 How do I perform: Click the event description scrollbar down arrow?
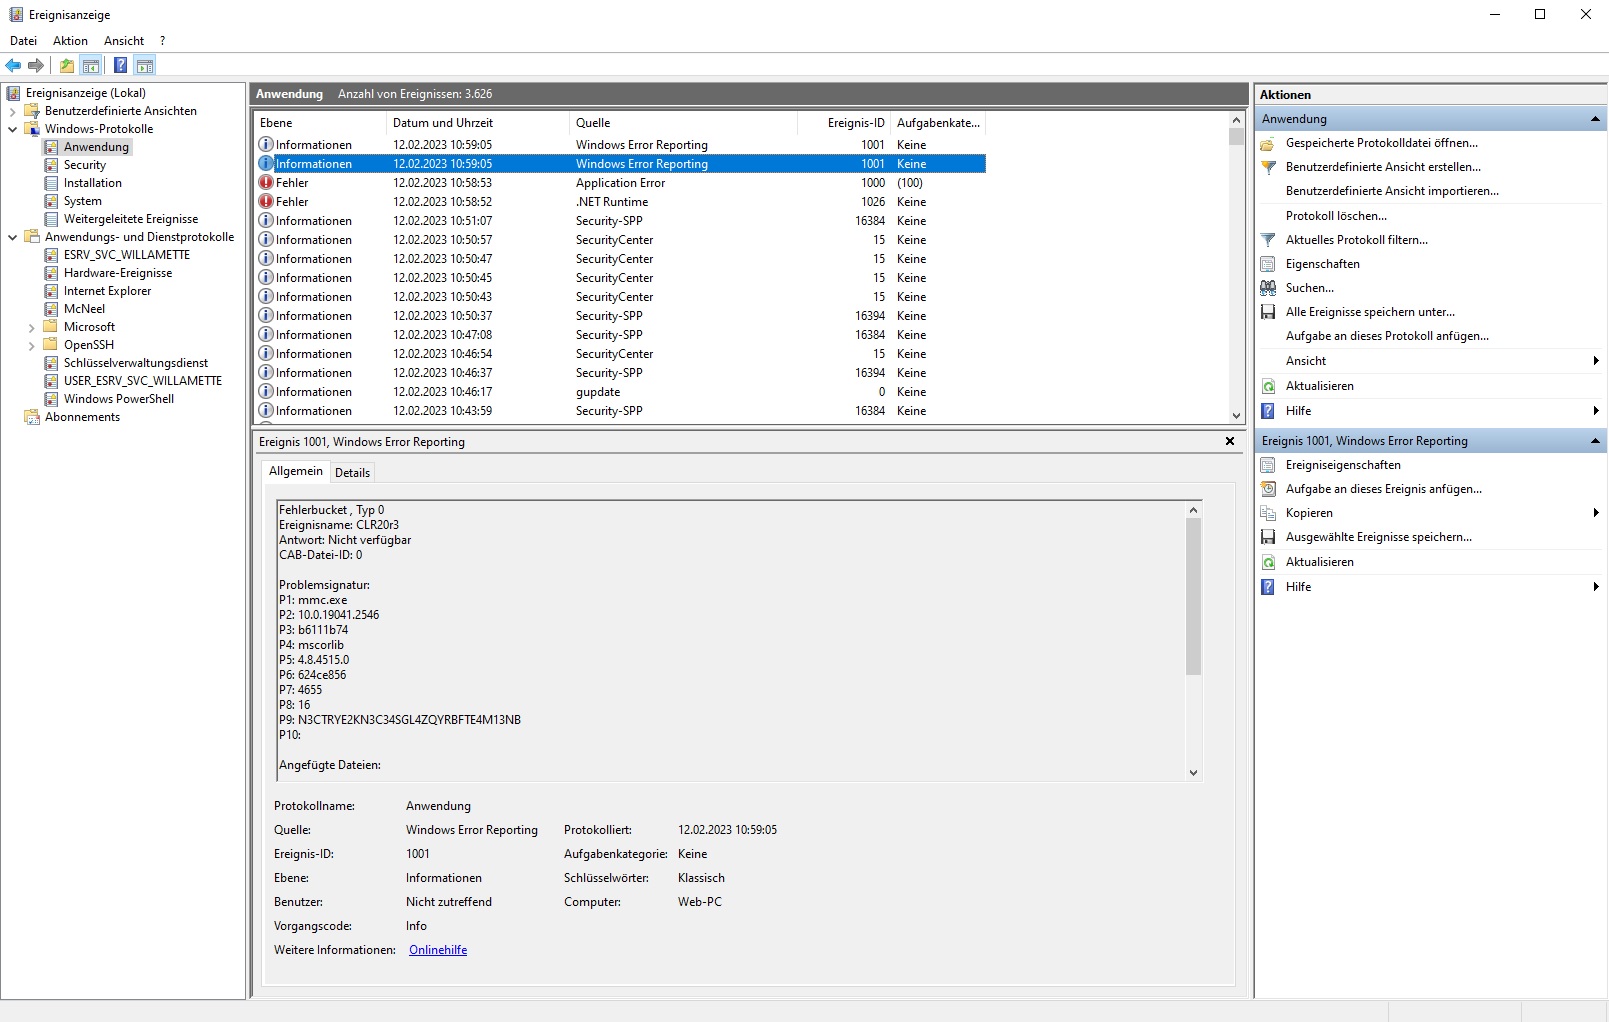(1193, 772)
